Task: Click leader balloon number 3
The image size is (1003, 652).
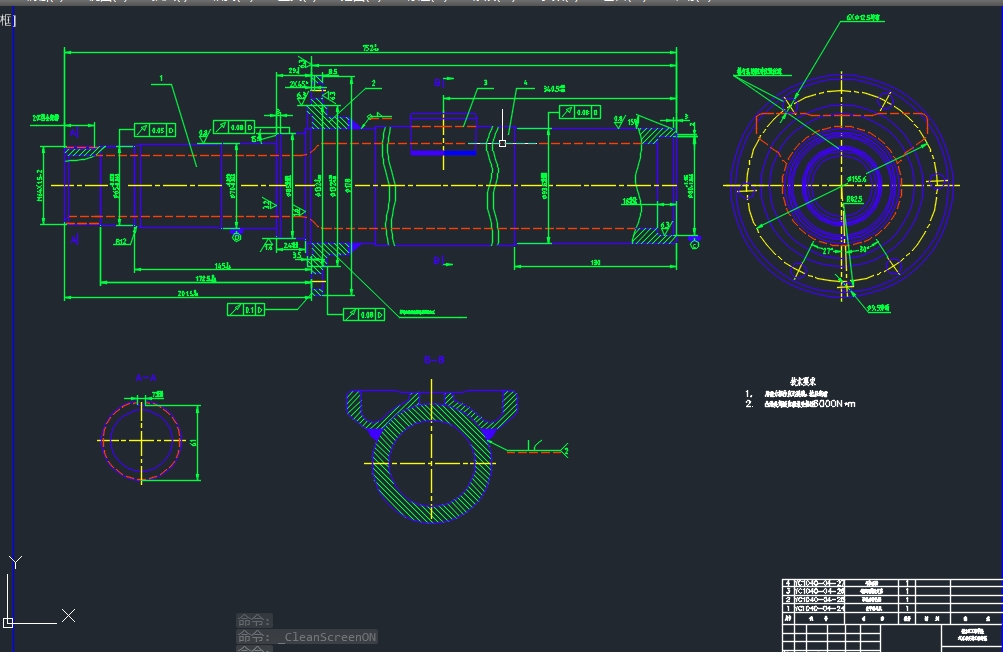Action: pyautogui.click(x=486, y=83)
